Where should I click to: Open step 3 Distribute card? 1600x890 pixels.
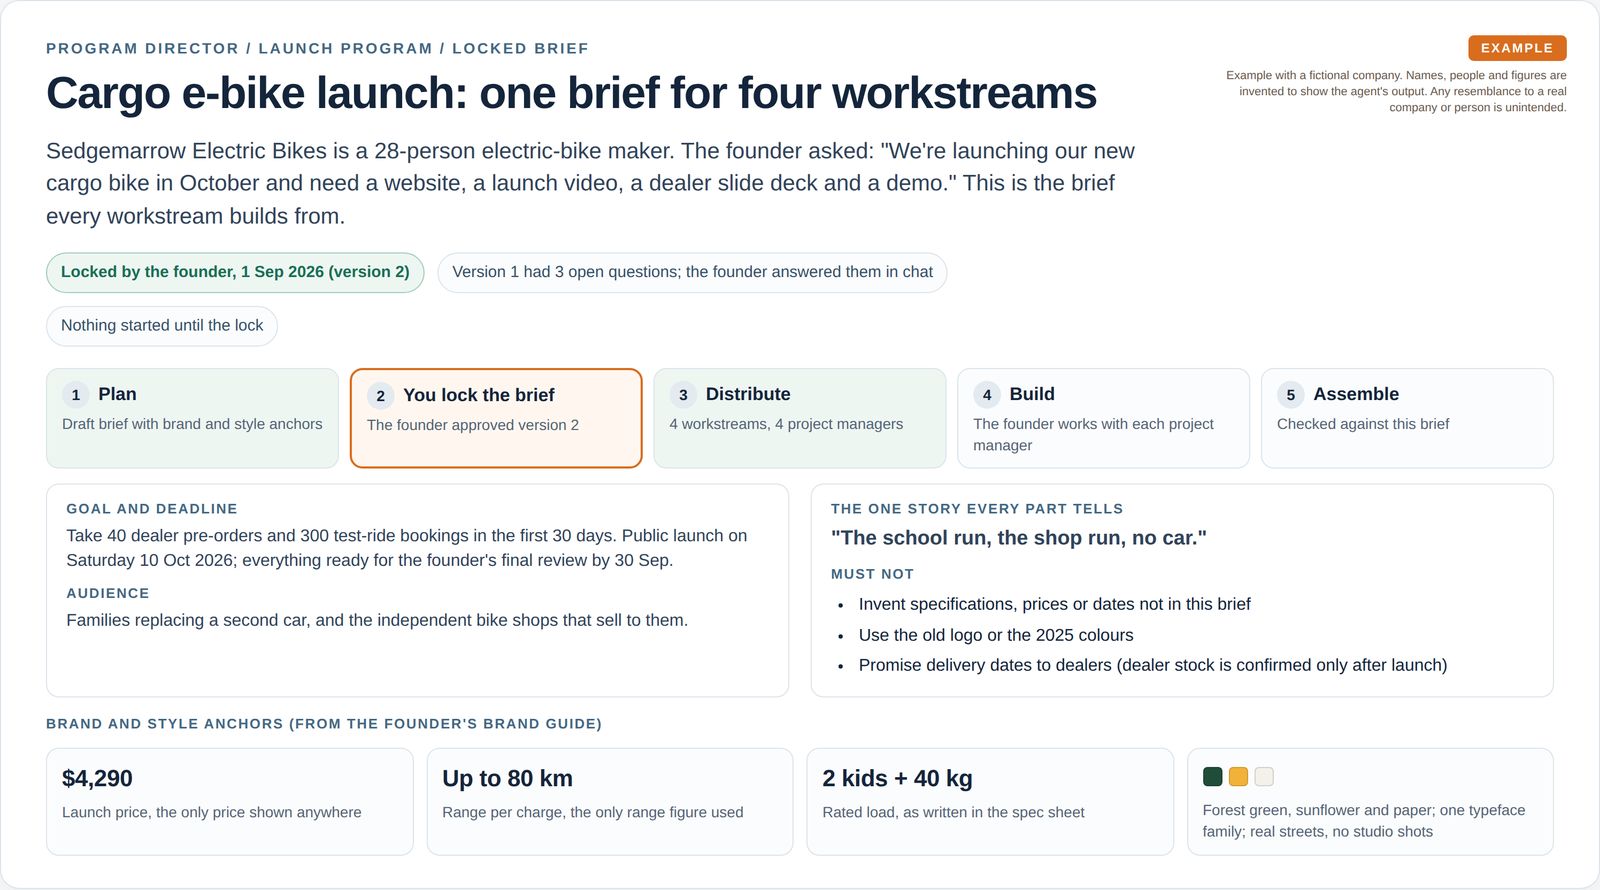pyautogui.click(x=800, y=418)
